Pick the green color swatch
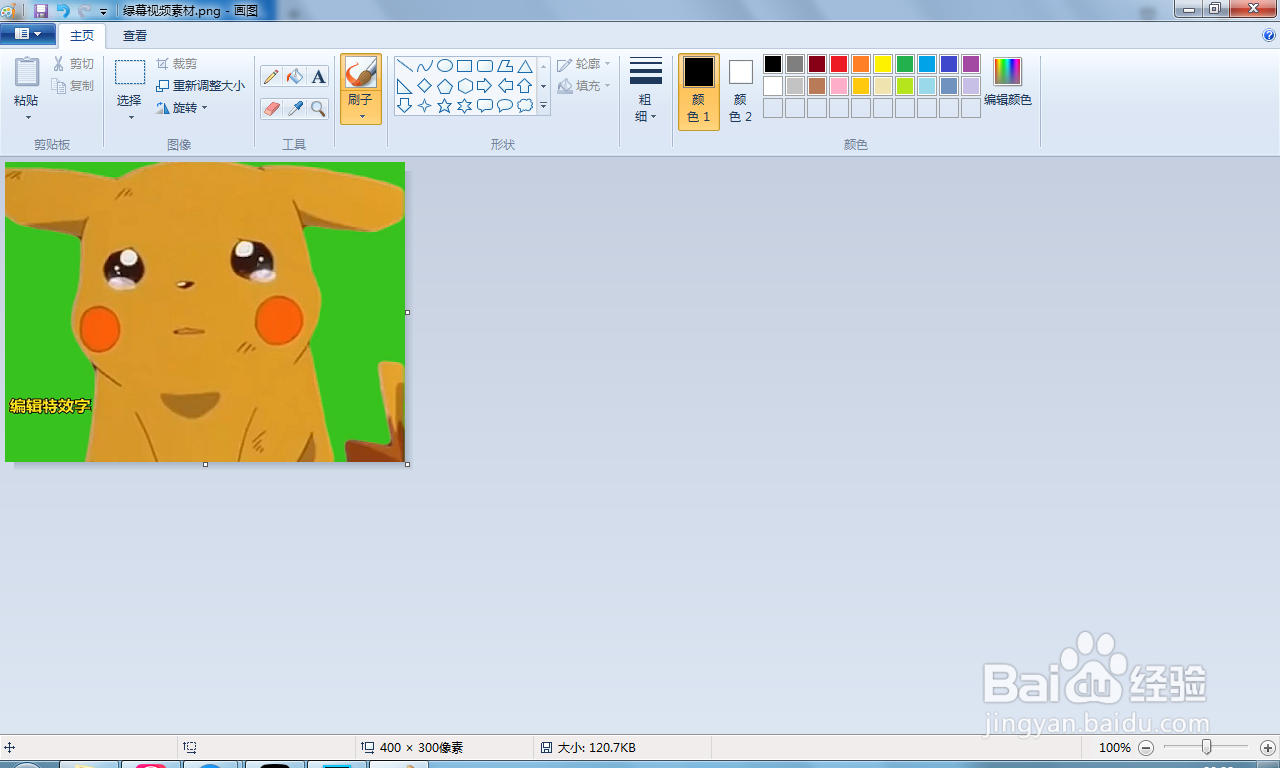Viewport: 1280px width, 768px height. point(905,64)
